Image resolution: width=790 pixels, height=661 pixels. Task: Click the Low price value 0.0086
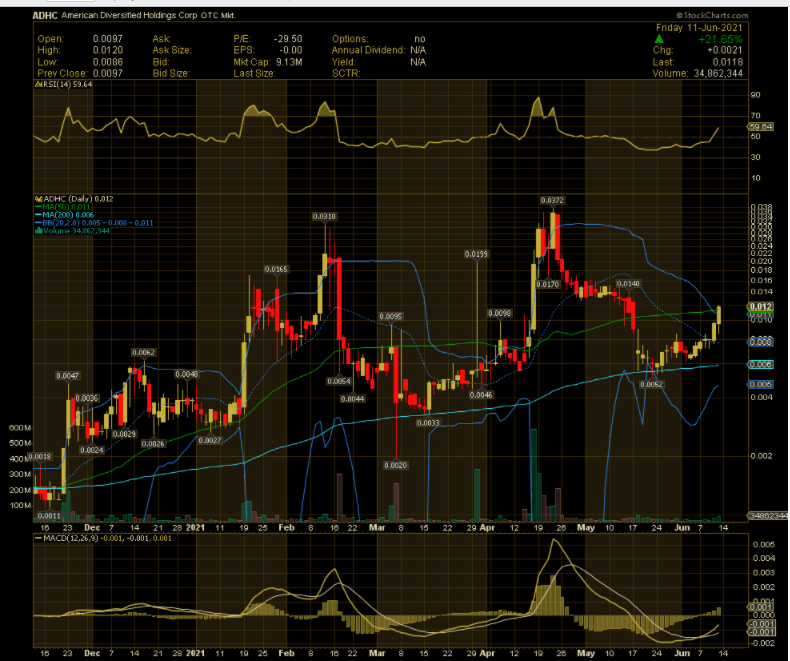[107, 62]
